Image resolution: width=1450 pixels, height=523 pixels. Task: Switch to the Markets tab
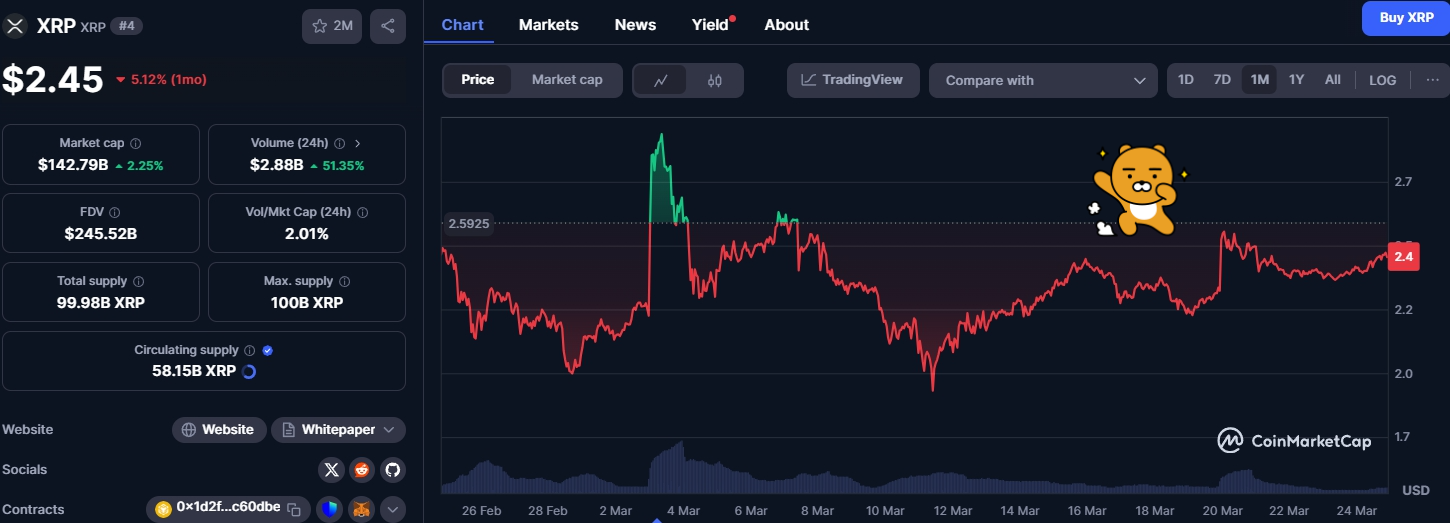[548, 24]
